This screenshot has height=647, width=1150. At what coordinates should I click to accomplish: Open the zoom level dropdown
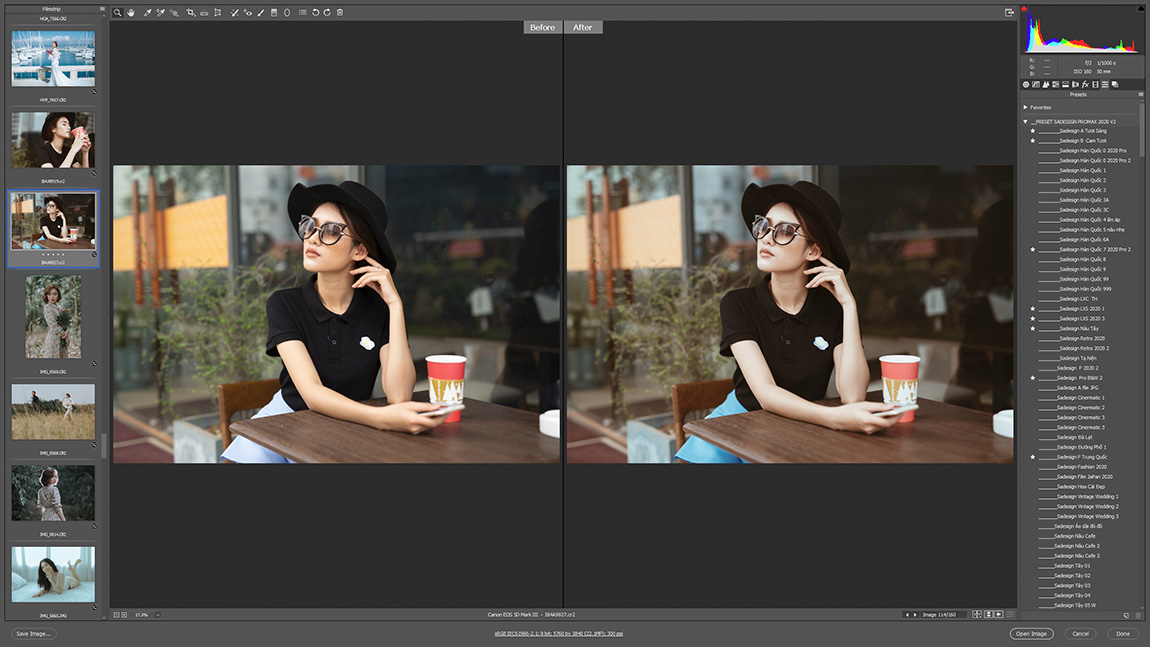coord(157,615)
